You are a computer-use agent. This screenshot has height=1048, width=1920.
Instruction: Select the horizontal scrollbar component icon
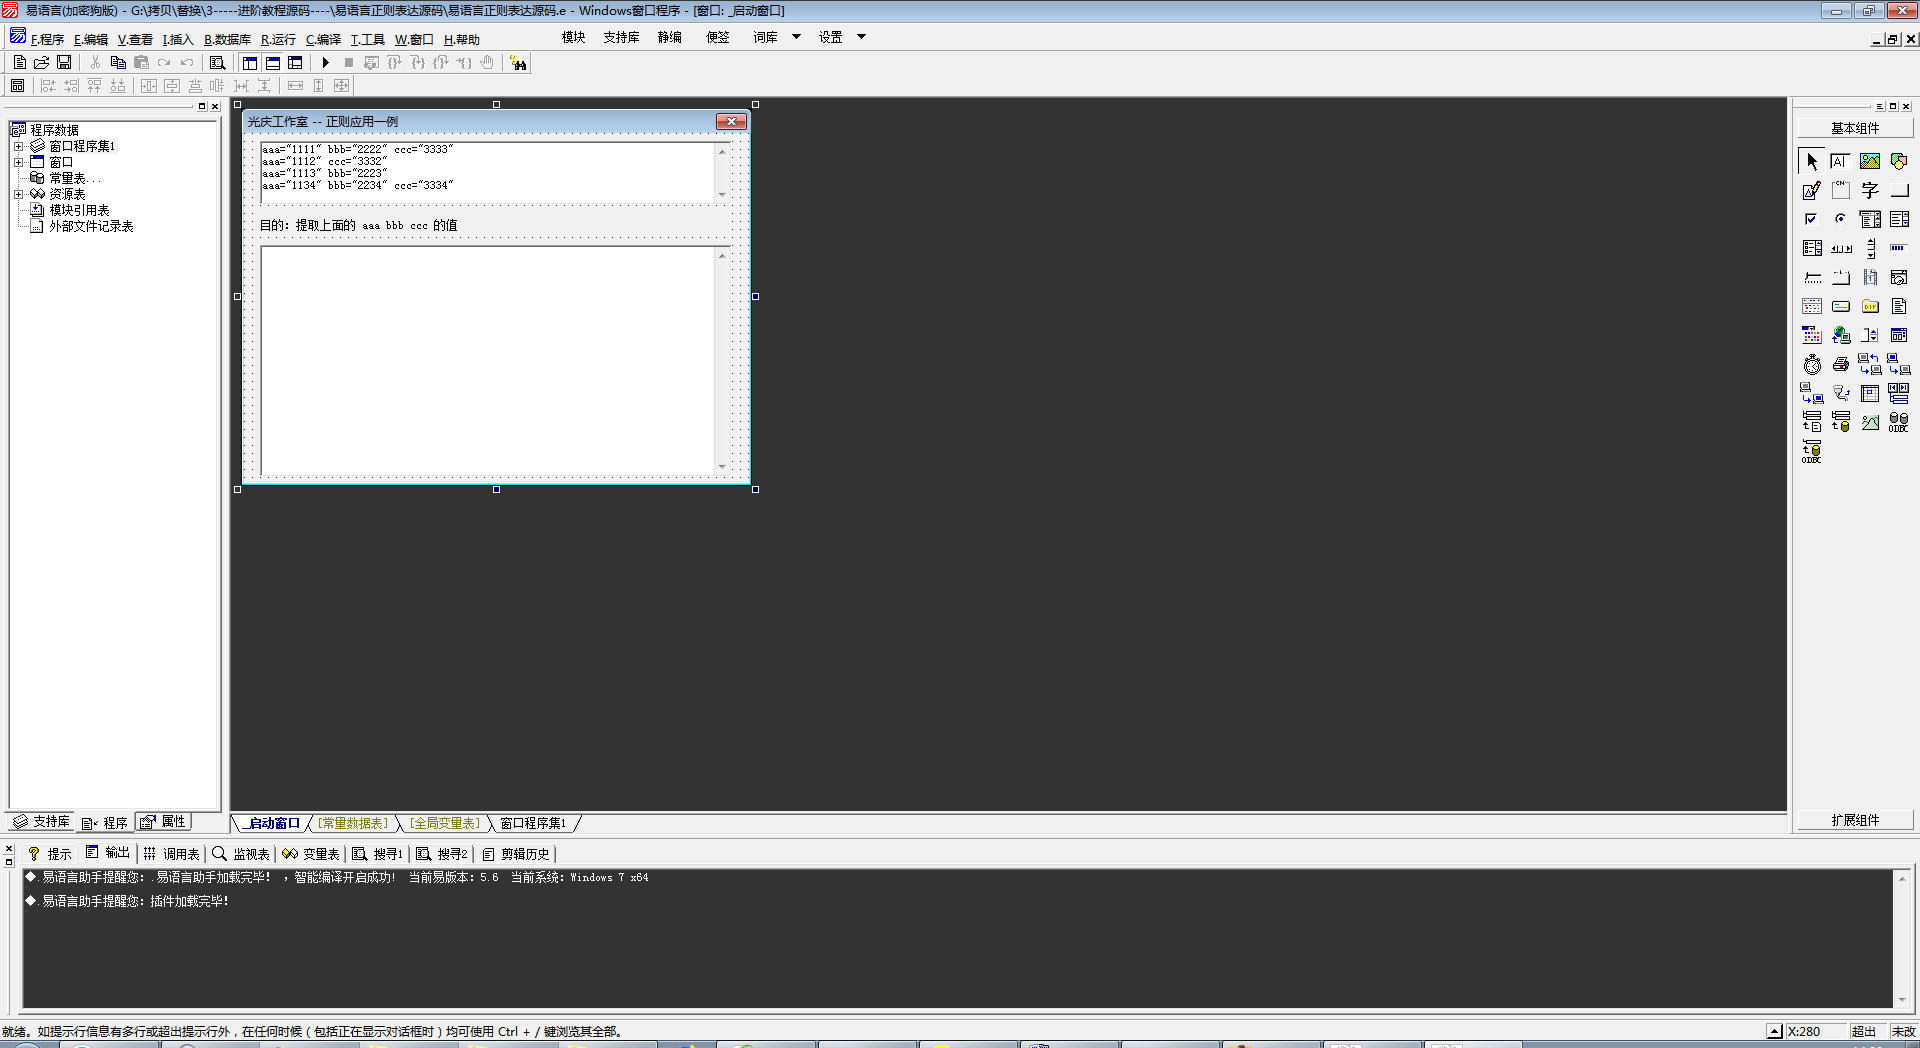tap(1841, 248)
